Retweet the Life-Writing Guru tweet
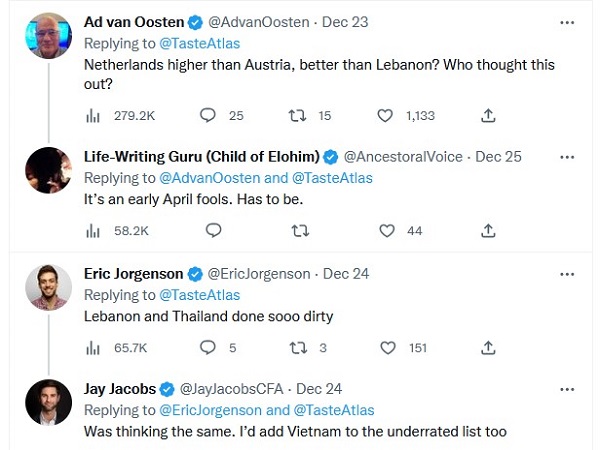This screenshot has height=450, width=600. pyautogui.click(x=299, y=230)
